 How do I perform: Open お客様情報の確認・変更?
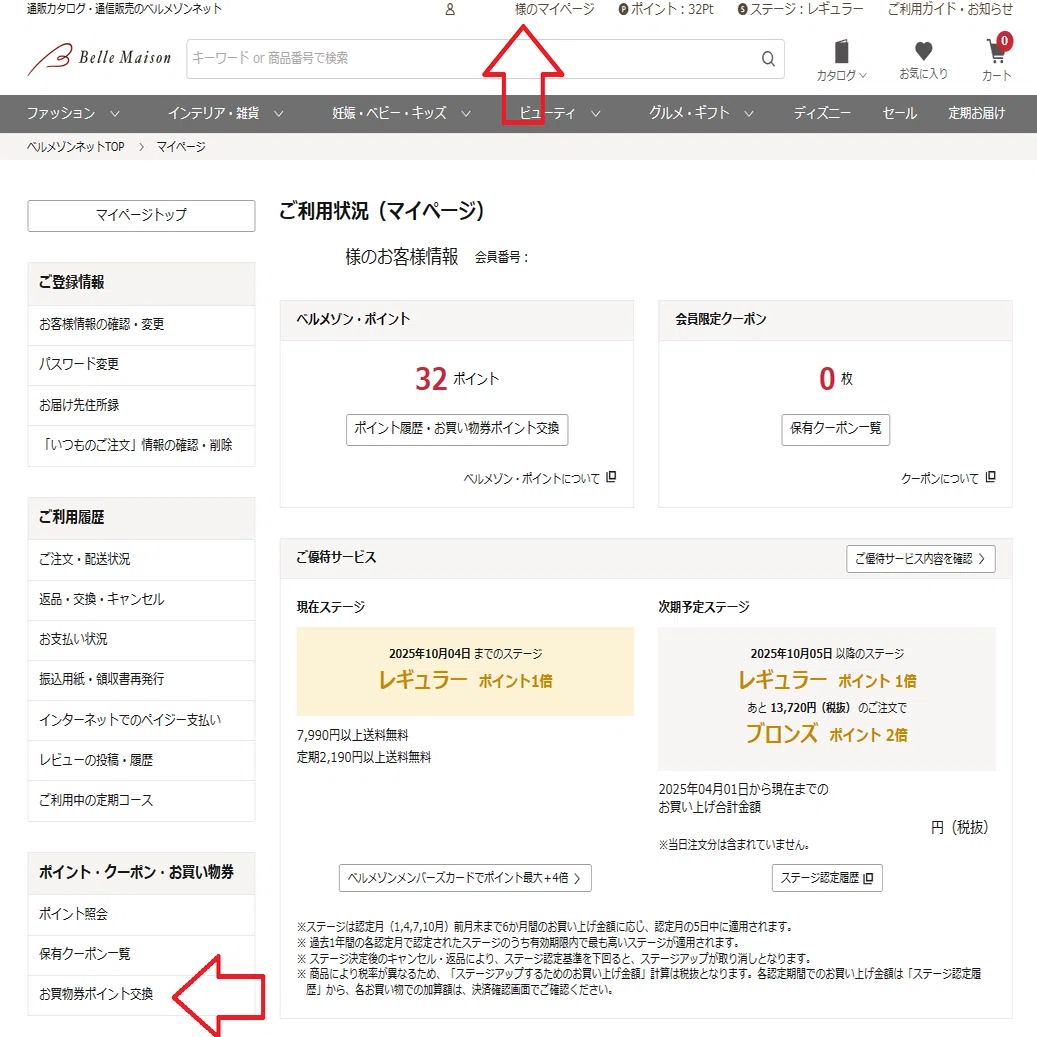click(141, 325)
